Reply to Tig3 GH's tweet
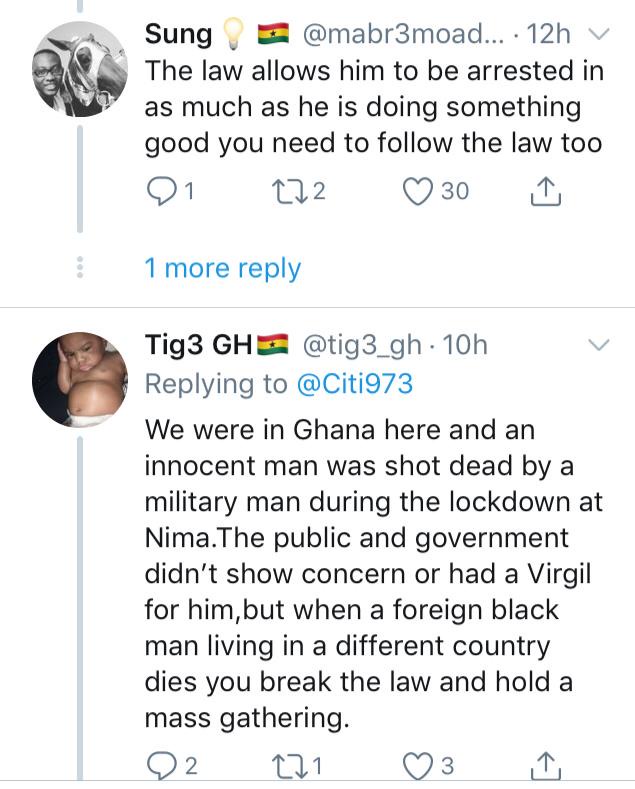Screen dimensions: 635x789 tap(160, 767)
